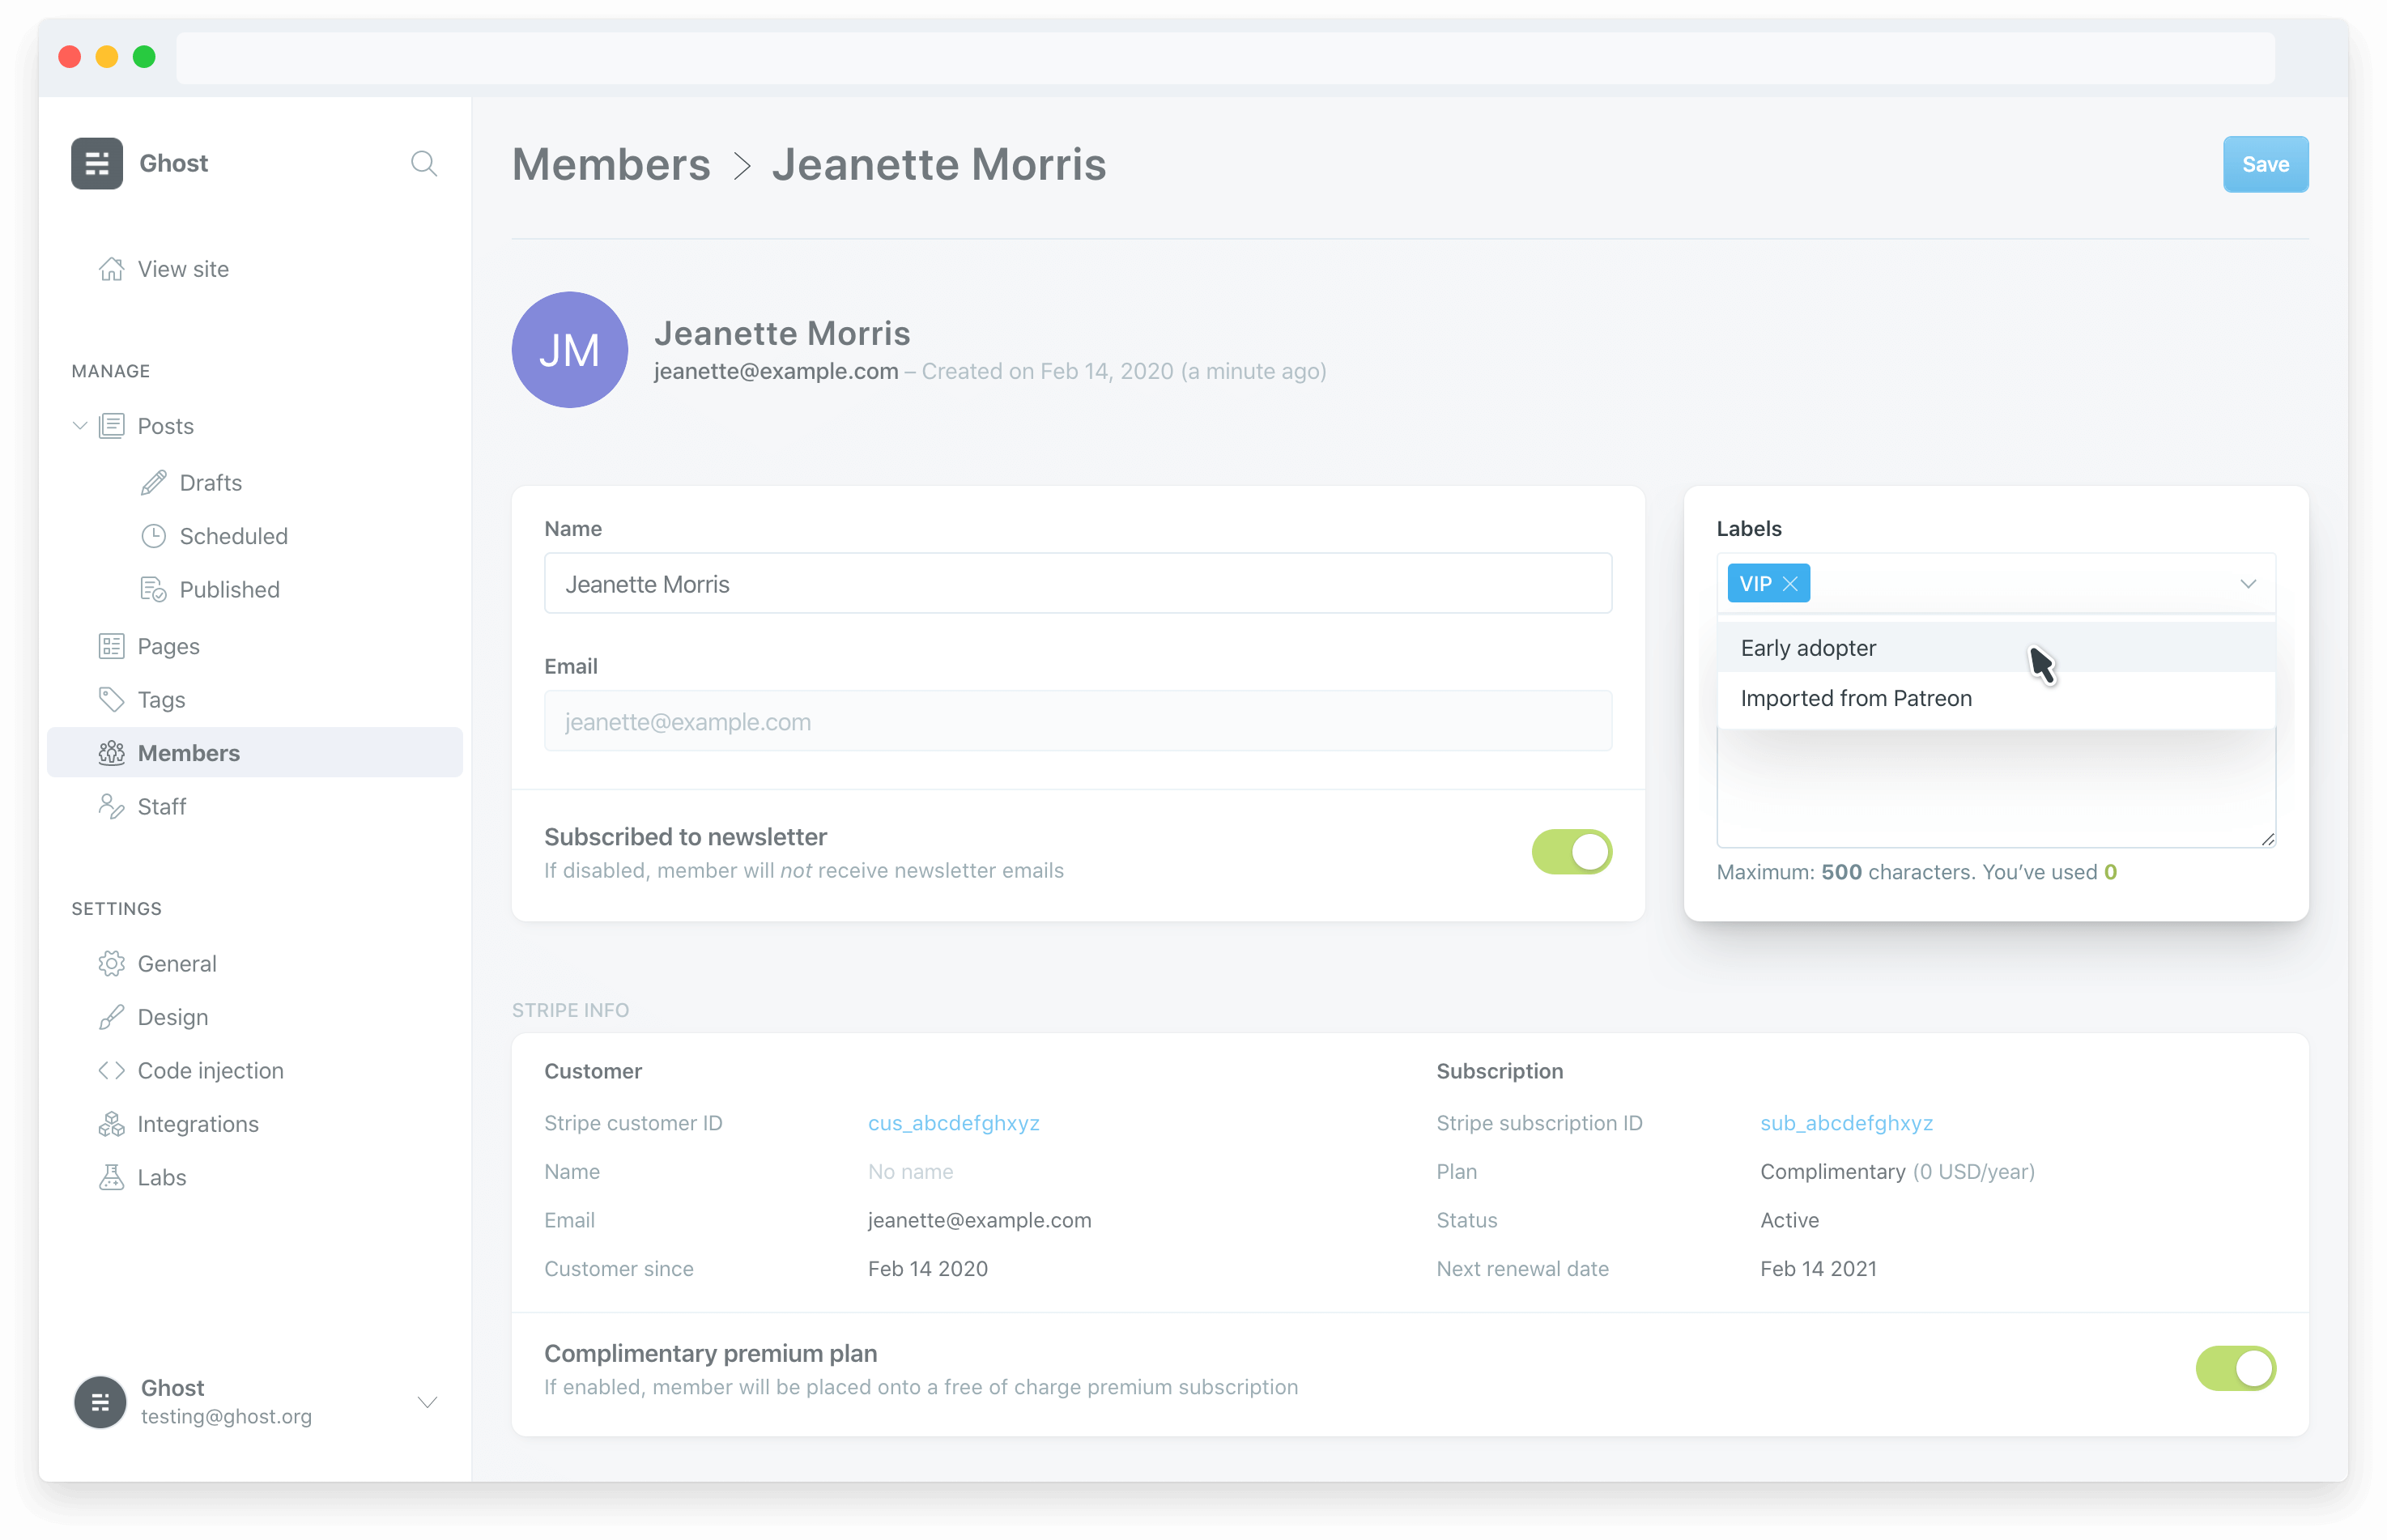Screen dimensions: 2387x1540
Task: Click the search magnifier icon
Action: (424, 163)
